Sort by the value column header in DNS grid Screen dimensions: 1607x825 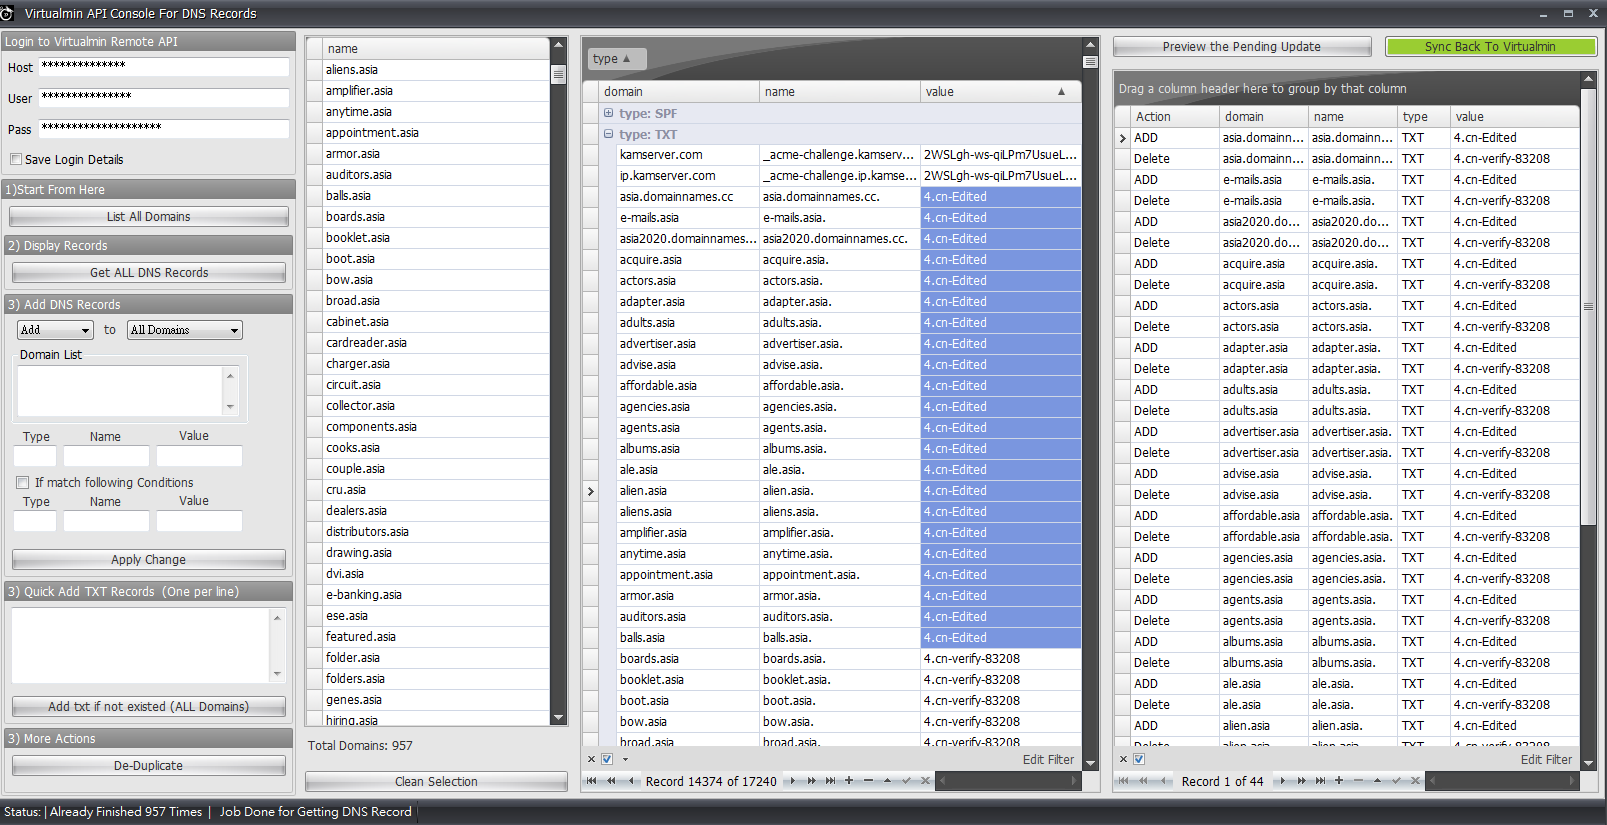(1000, 91)
